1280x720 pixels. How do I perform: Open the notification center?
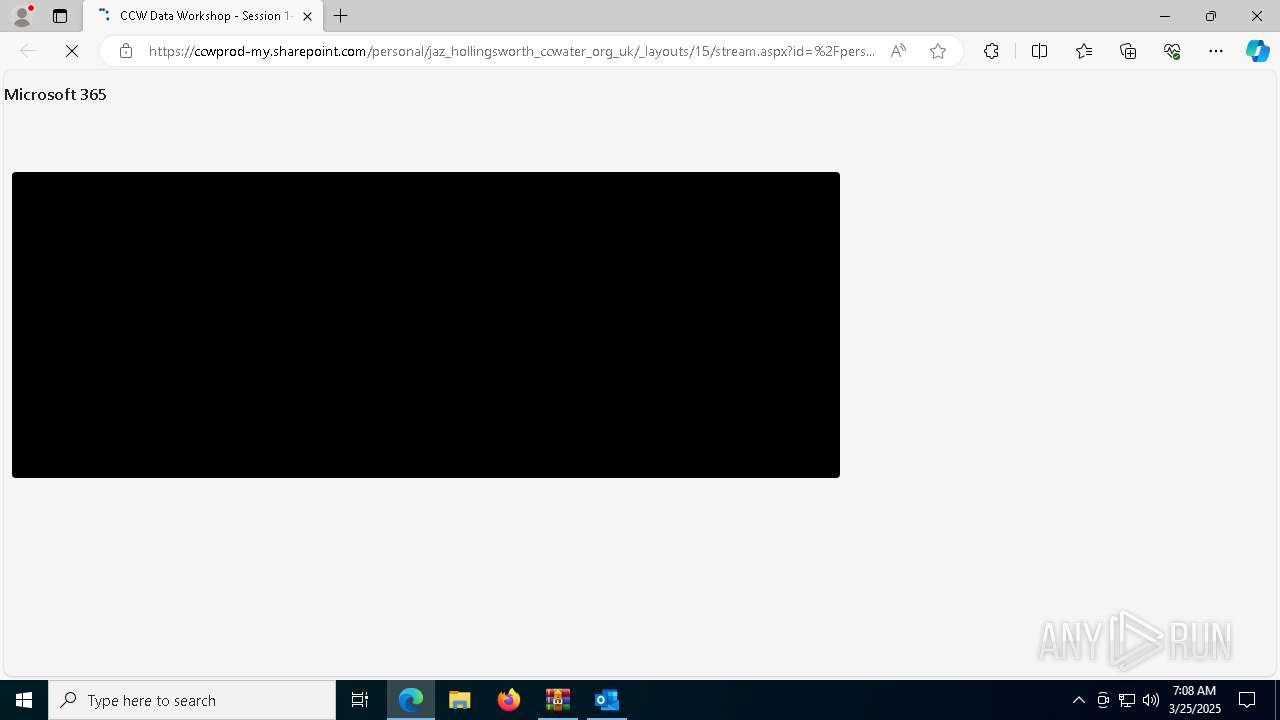(1248, 700)
